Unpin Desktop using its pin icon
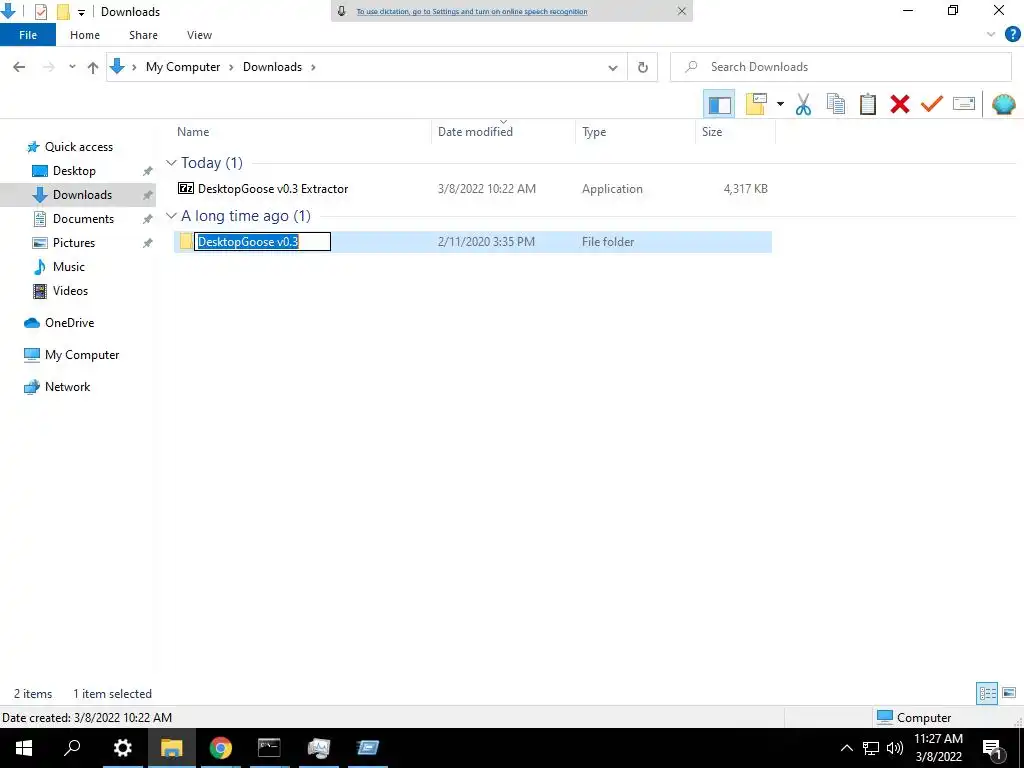This screenshot has height=768, width=1024. [x=148, y=171]
